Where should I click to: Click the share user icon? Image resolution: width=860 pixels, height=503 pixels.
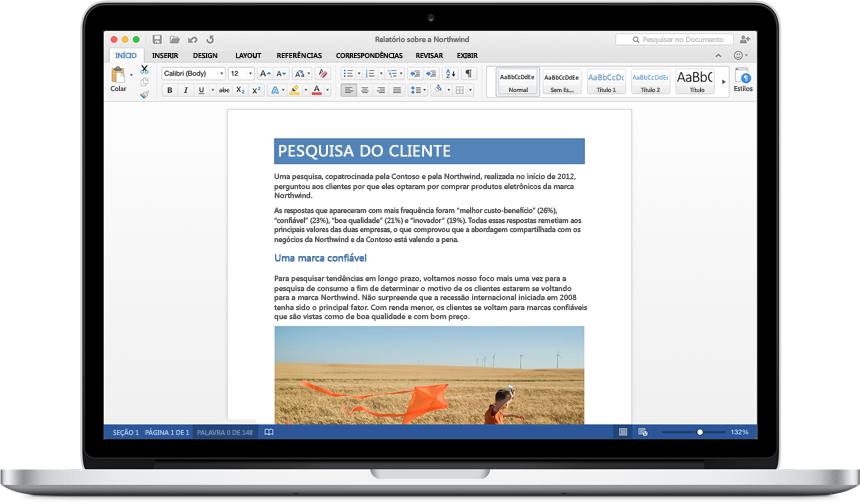pos(745,39)
